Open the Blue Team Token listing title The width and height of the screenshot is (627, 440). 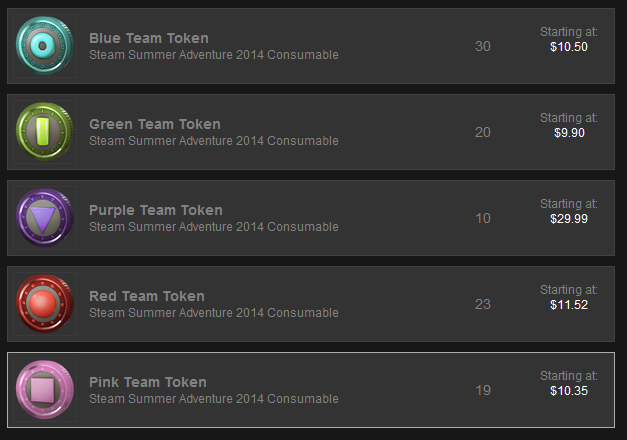click(149, 38)
